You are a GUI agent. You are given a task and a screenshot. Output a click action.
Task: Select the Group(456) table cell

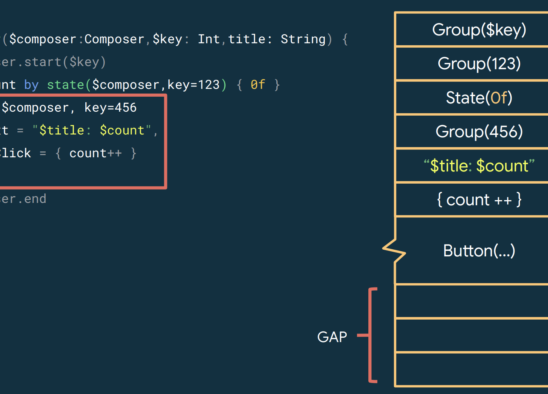pyautogui.click(x=471, y=131)
